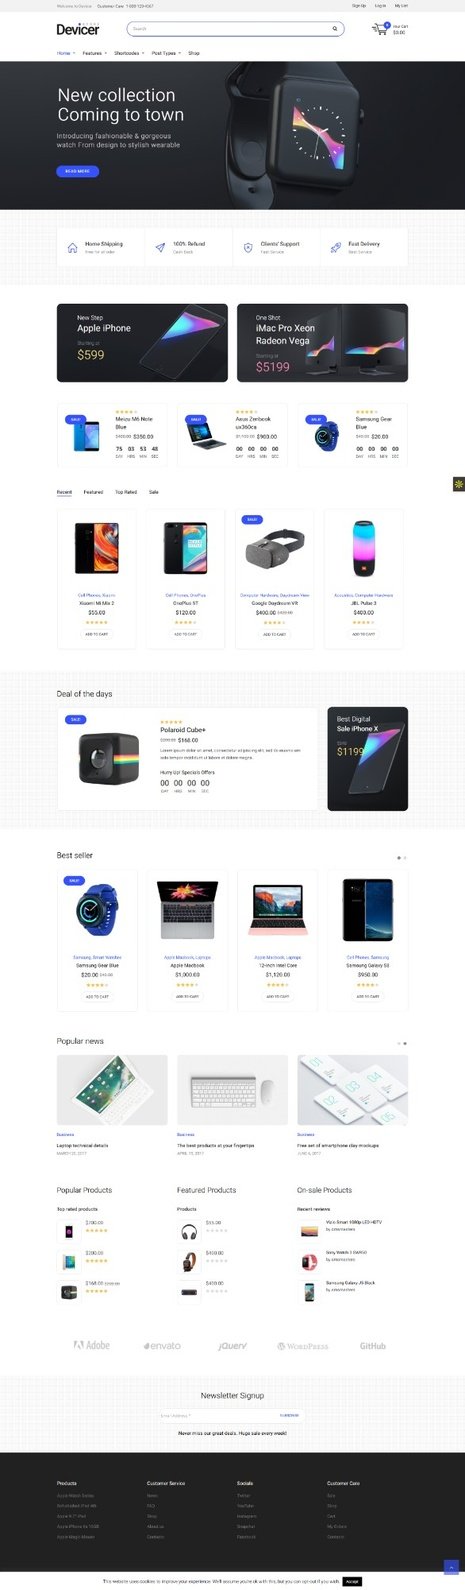The image size is (465, 1590).
Task: Switch to the Top Rated products tab
Action: (x=126, y=492)
